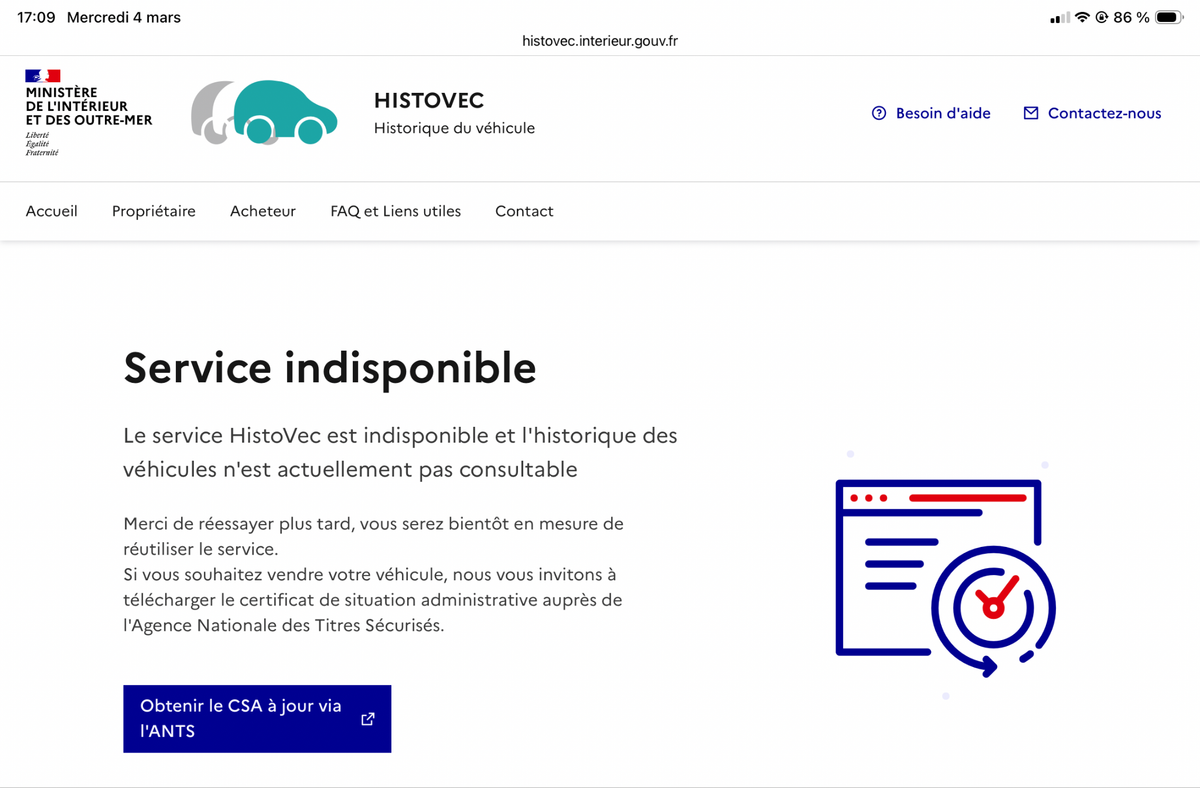
Task: Open the Propriétaire navigation item
Action: pos(154,211)
